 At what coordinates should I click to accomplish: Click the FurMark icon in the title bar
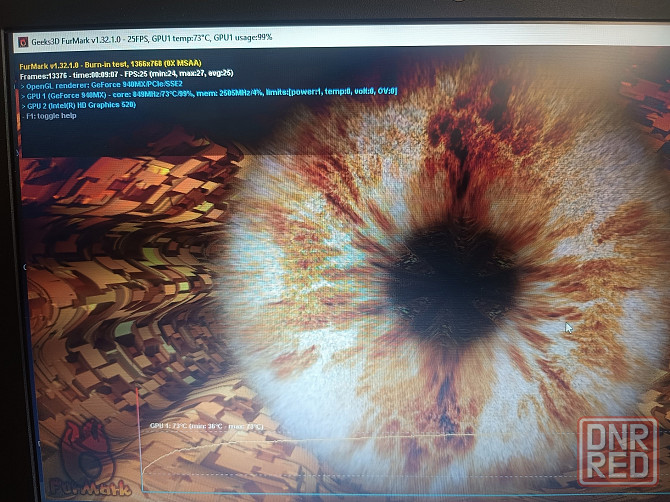pos(22,40)
